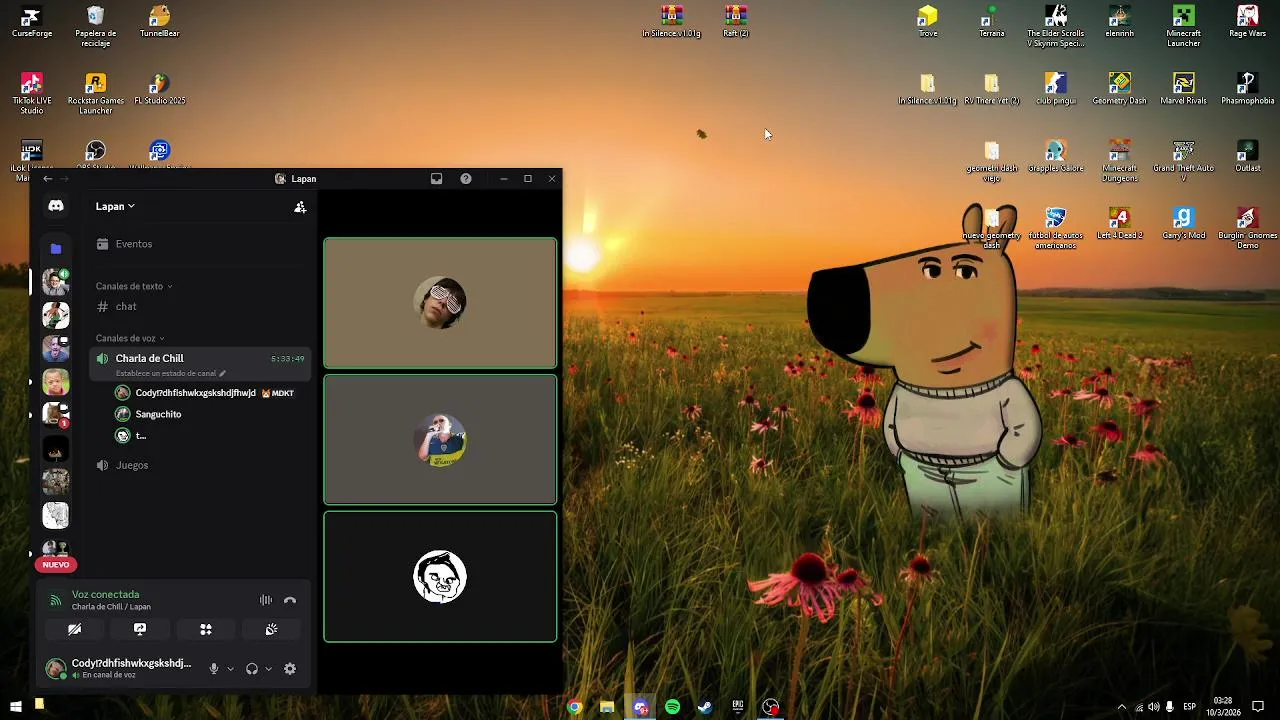The height and width of the screenshot is (720, 1280).
Task: Open notification center in taskbar
Action: click(1258, 707)
